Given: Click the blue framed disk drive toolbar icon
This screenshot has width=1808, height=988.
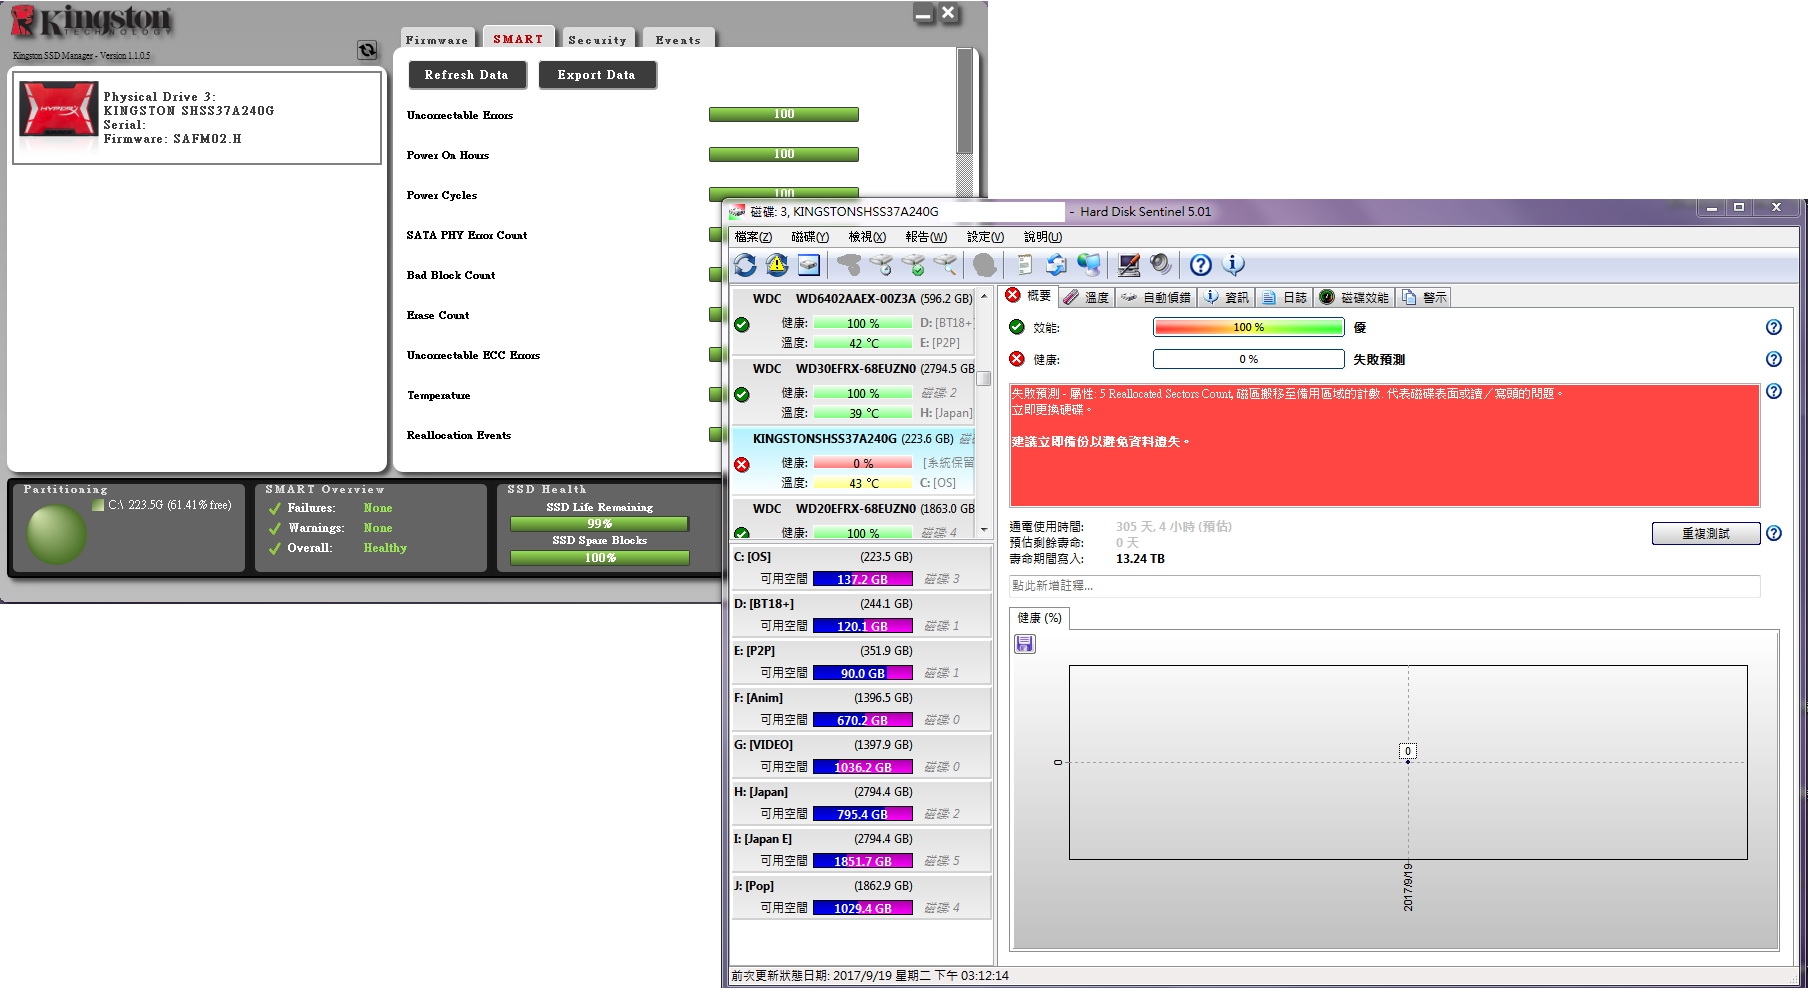Looking at the screenshot, I should click(809, 265).
